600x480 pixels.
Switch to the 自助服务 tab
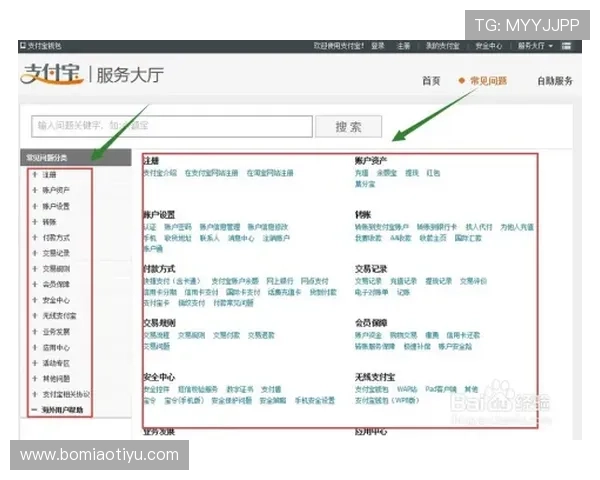pyautogui.click(x=555, y=81)
